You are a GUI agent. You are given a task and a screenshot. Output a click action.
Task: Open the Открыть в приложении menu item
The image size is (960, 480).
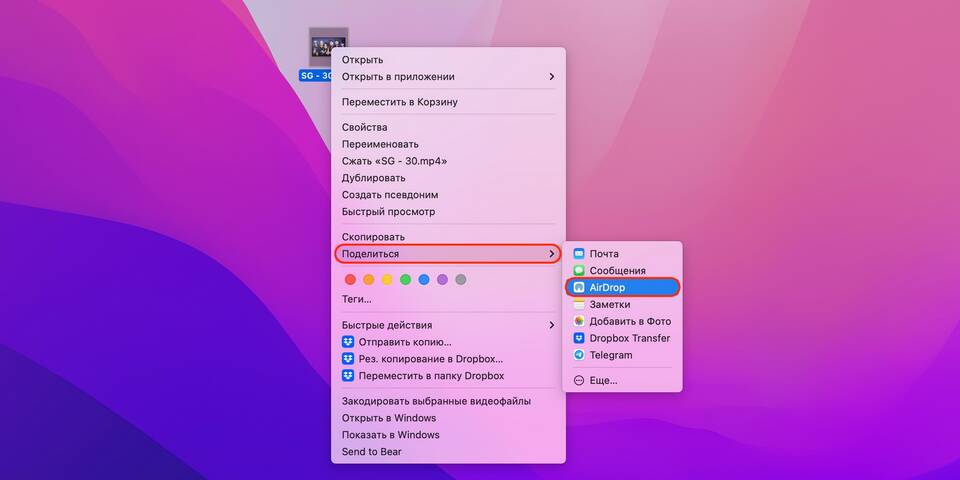click(x=448, y=77)
